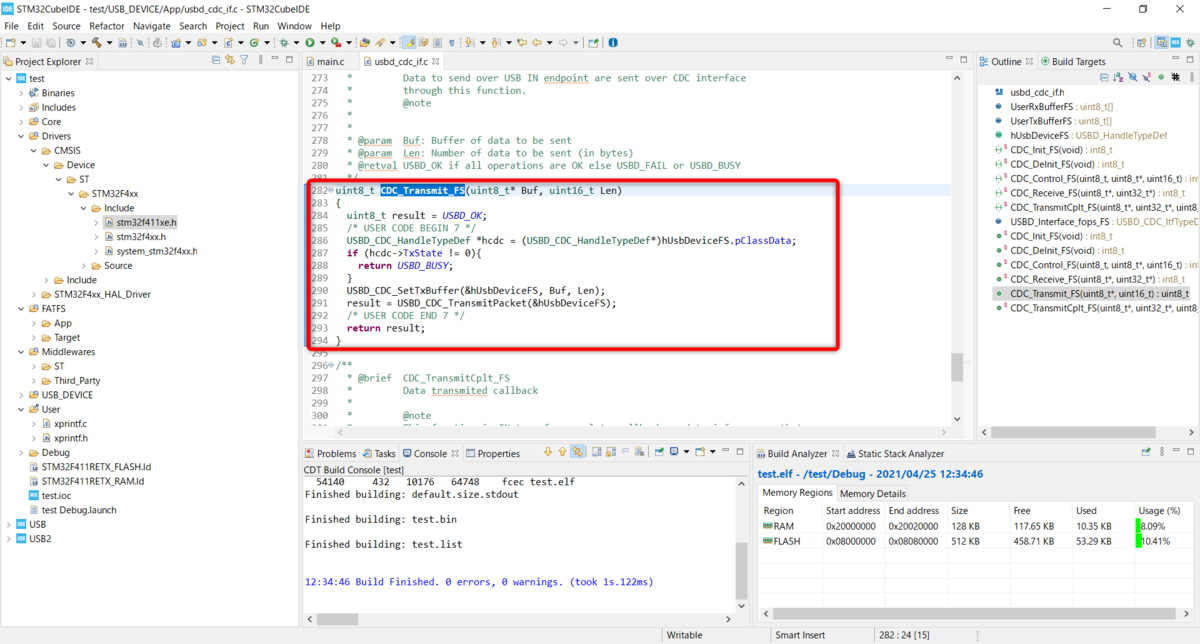Expand the USB2 project
Screen dimensions: 1200x644
tap(8, 539)
